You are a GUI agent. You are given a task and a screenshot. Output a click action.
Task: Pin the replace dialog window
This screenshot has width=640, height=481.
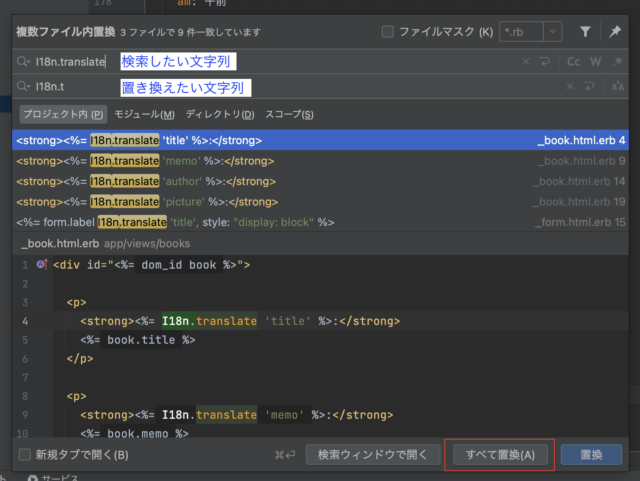615,31
